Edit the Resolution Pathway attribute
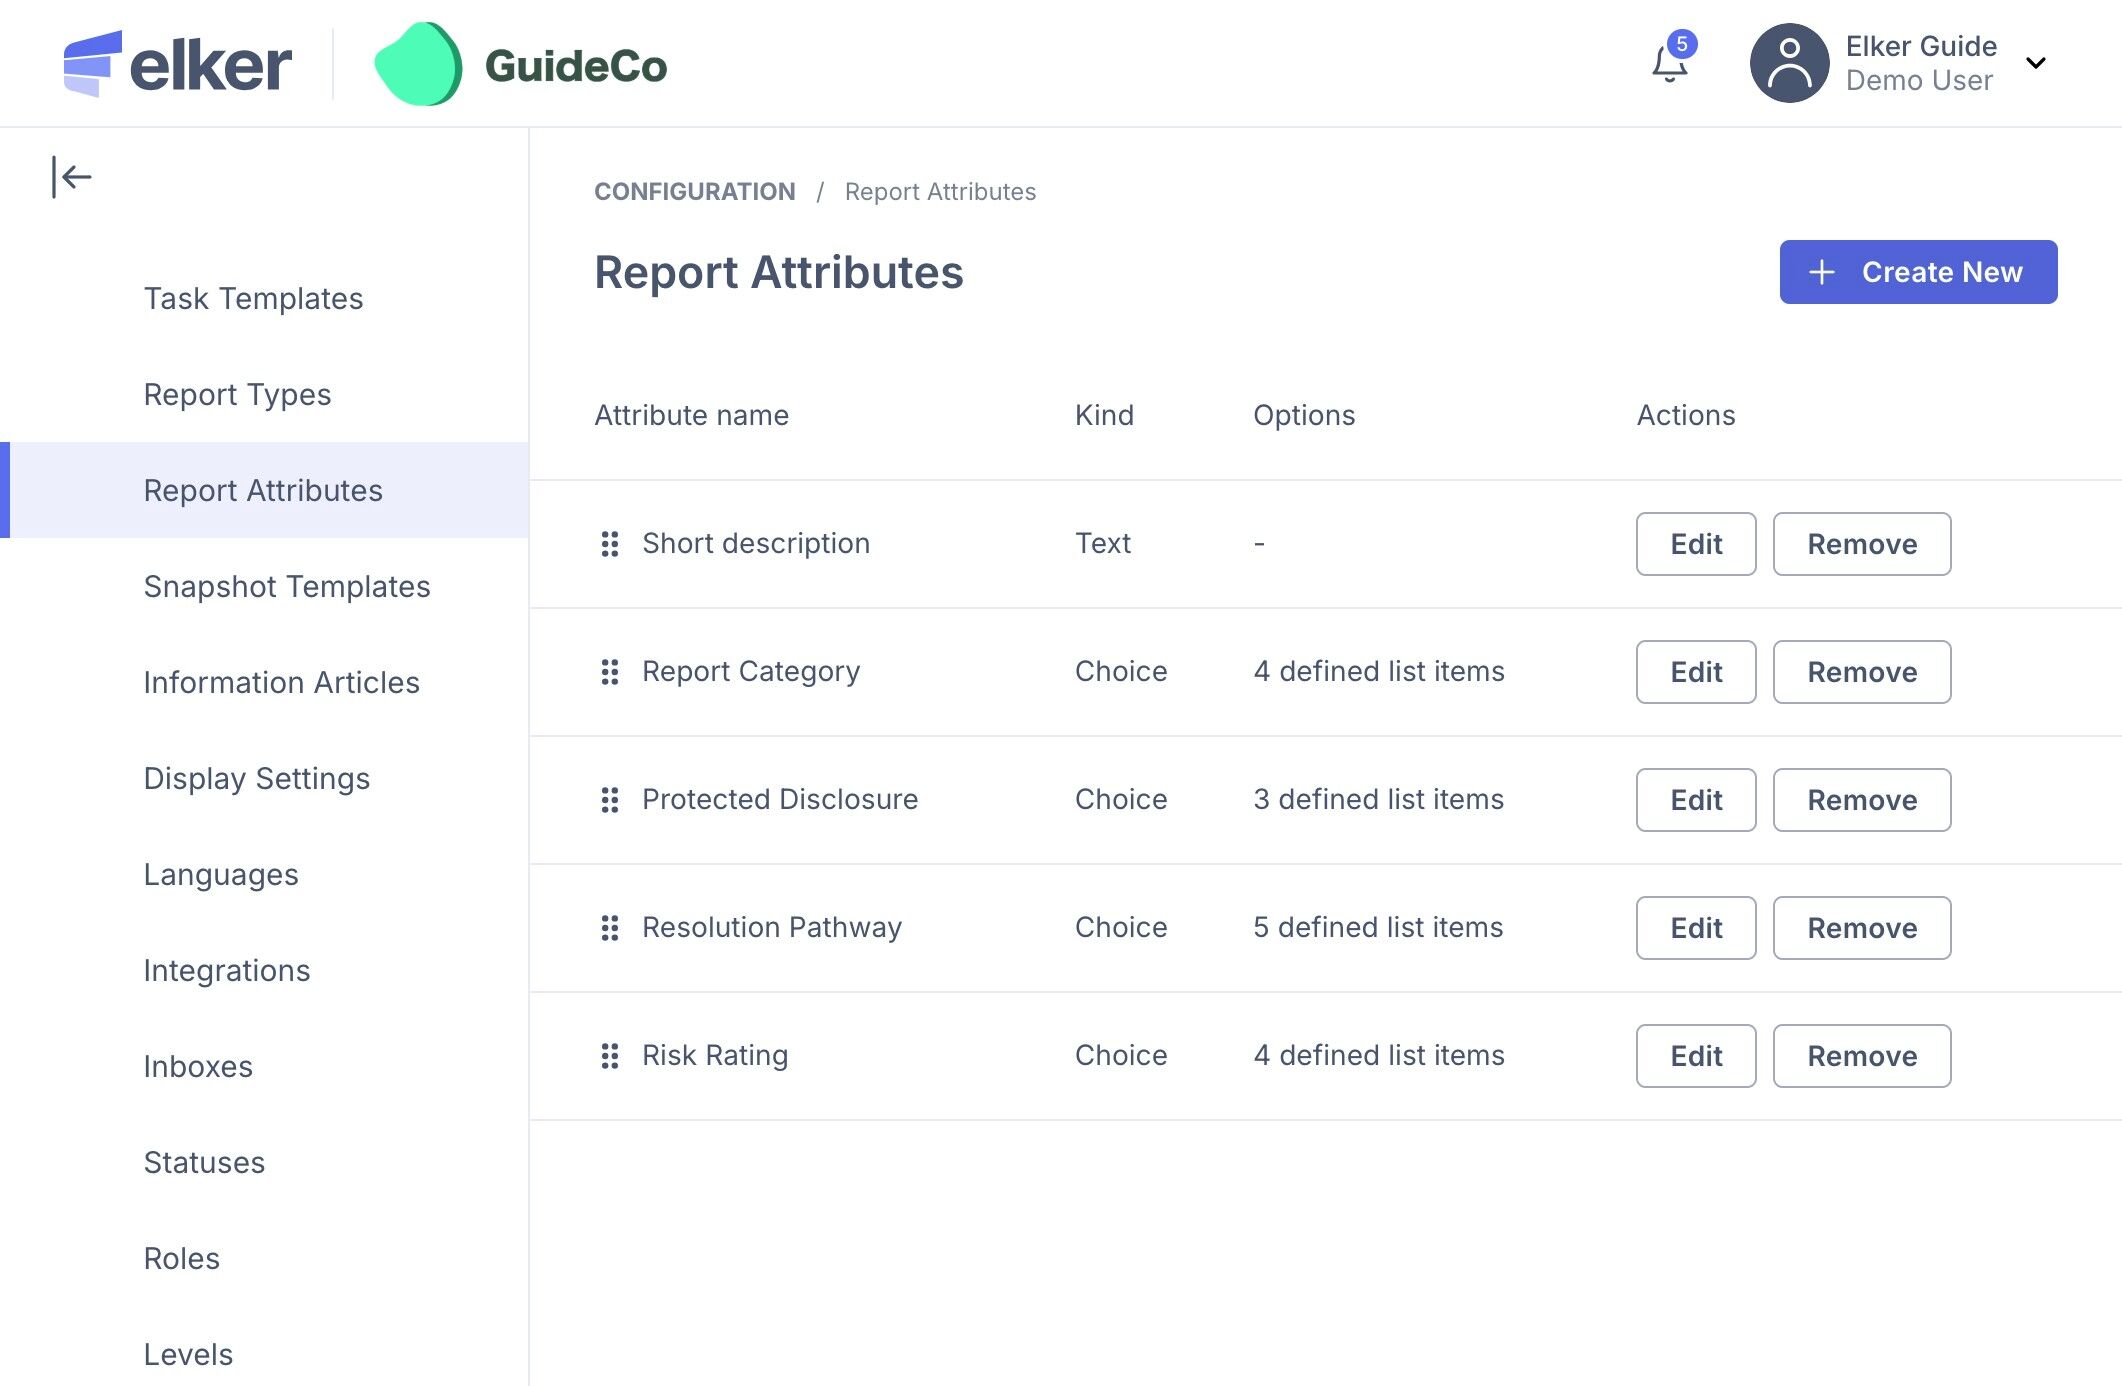 [x=1695, y=928]
